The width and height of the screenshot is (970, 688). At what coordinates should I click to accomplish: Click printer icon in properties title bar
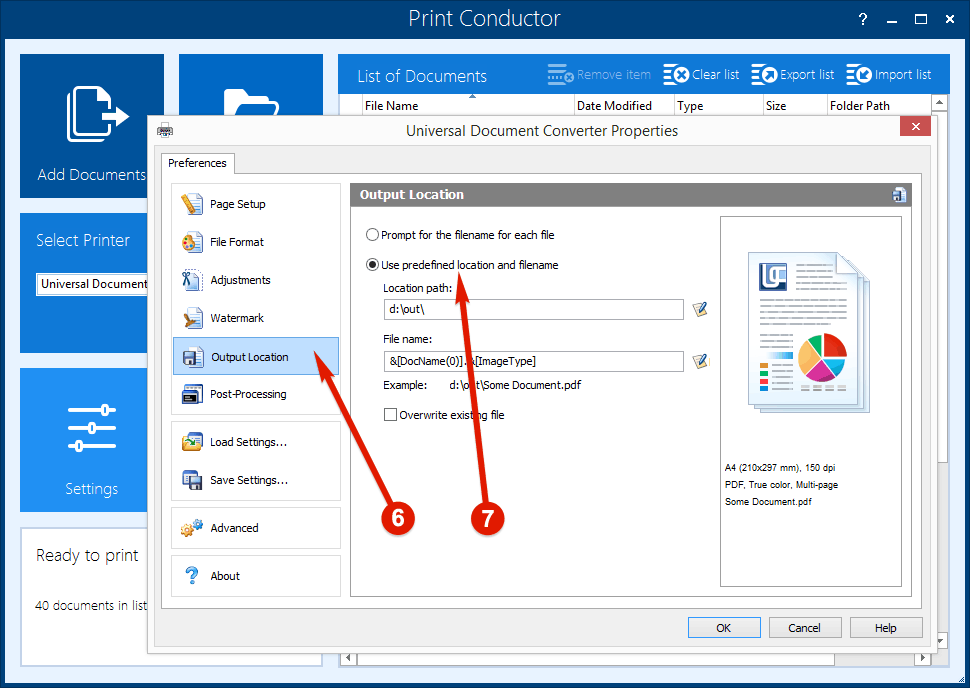(x=165, y=131)
